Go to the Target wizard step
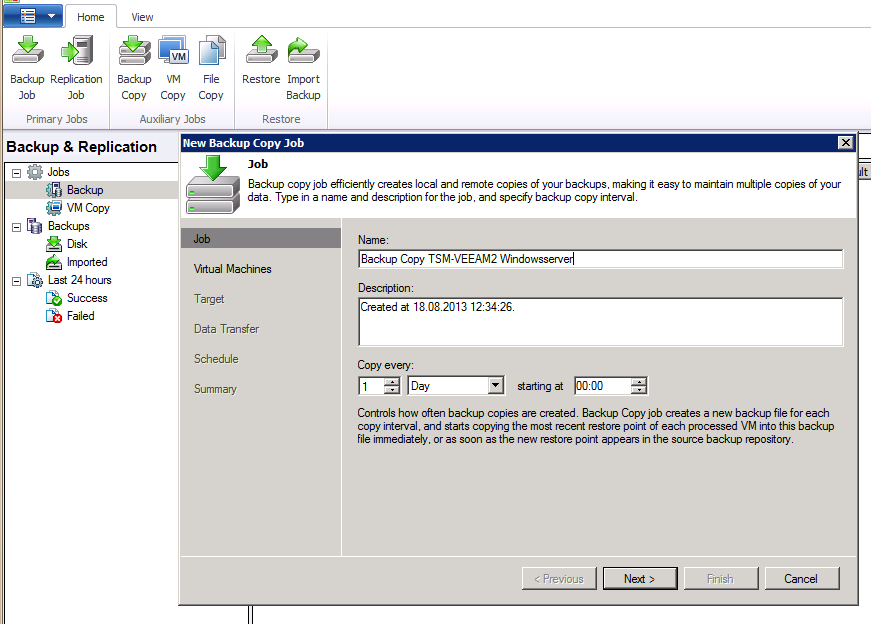Screen dimensions: 871x624 tap(209, 299)
